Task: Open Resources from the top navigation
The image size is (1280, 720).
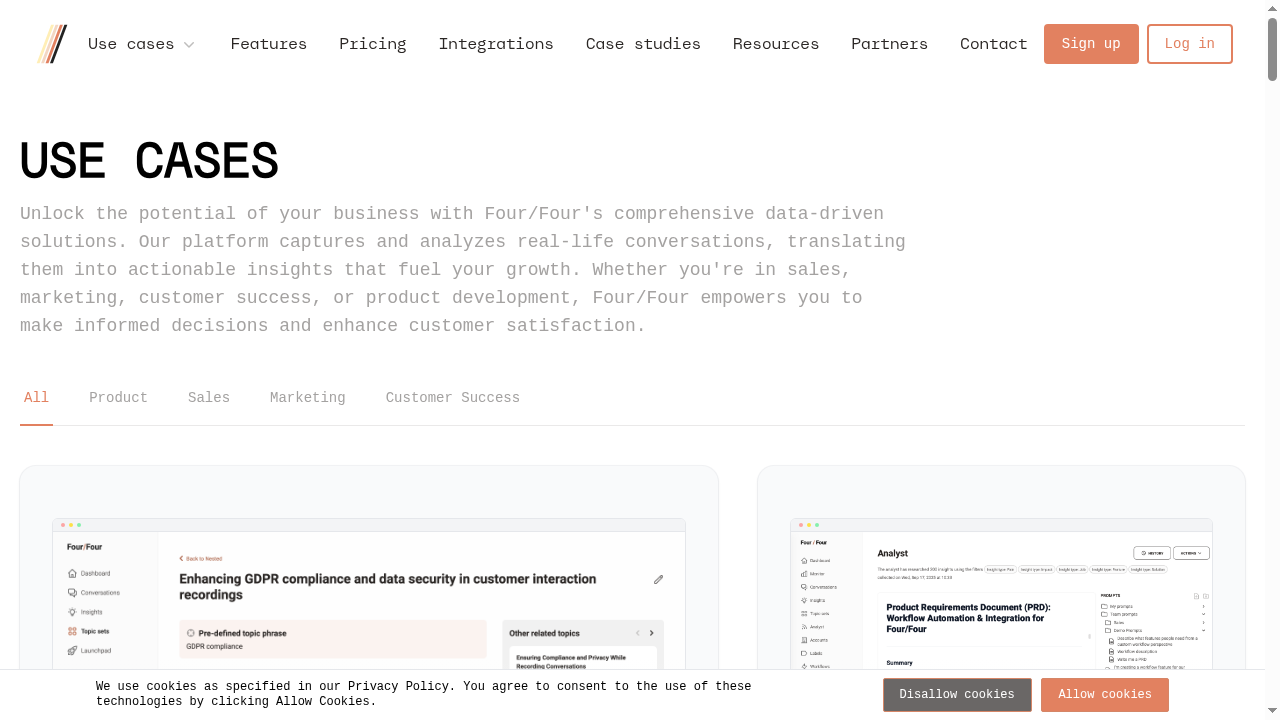Action: [776, 44]
